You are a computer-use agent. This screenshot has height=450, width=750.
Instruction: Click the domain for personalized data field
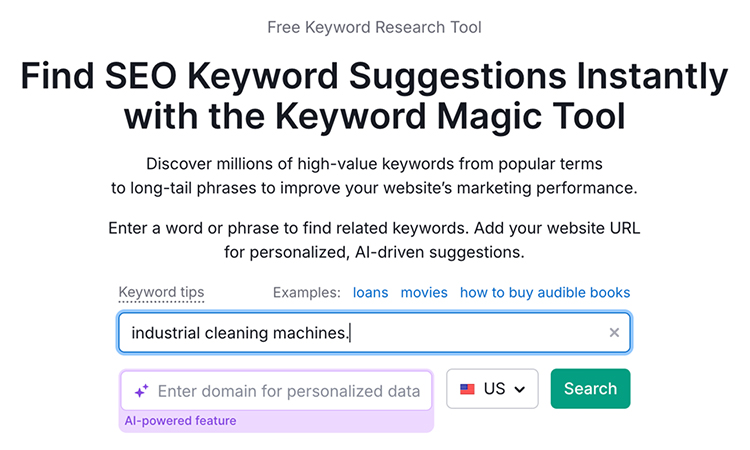click(x=276, y=391)
